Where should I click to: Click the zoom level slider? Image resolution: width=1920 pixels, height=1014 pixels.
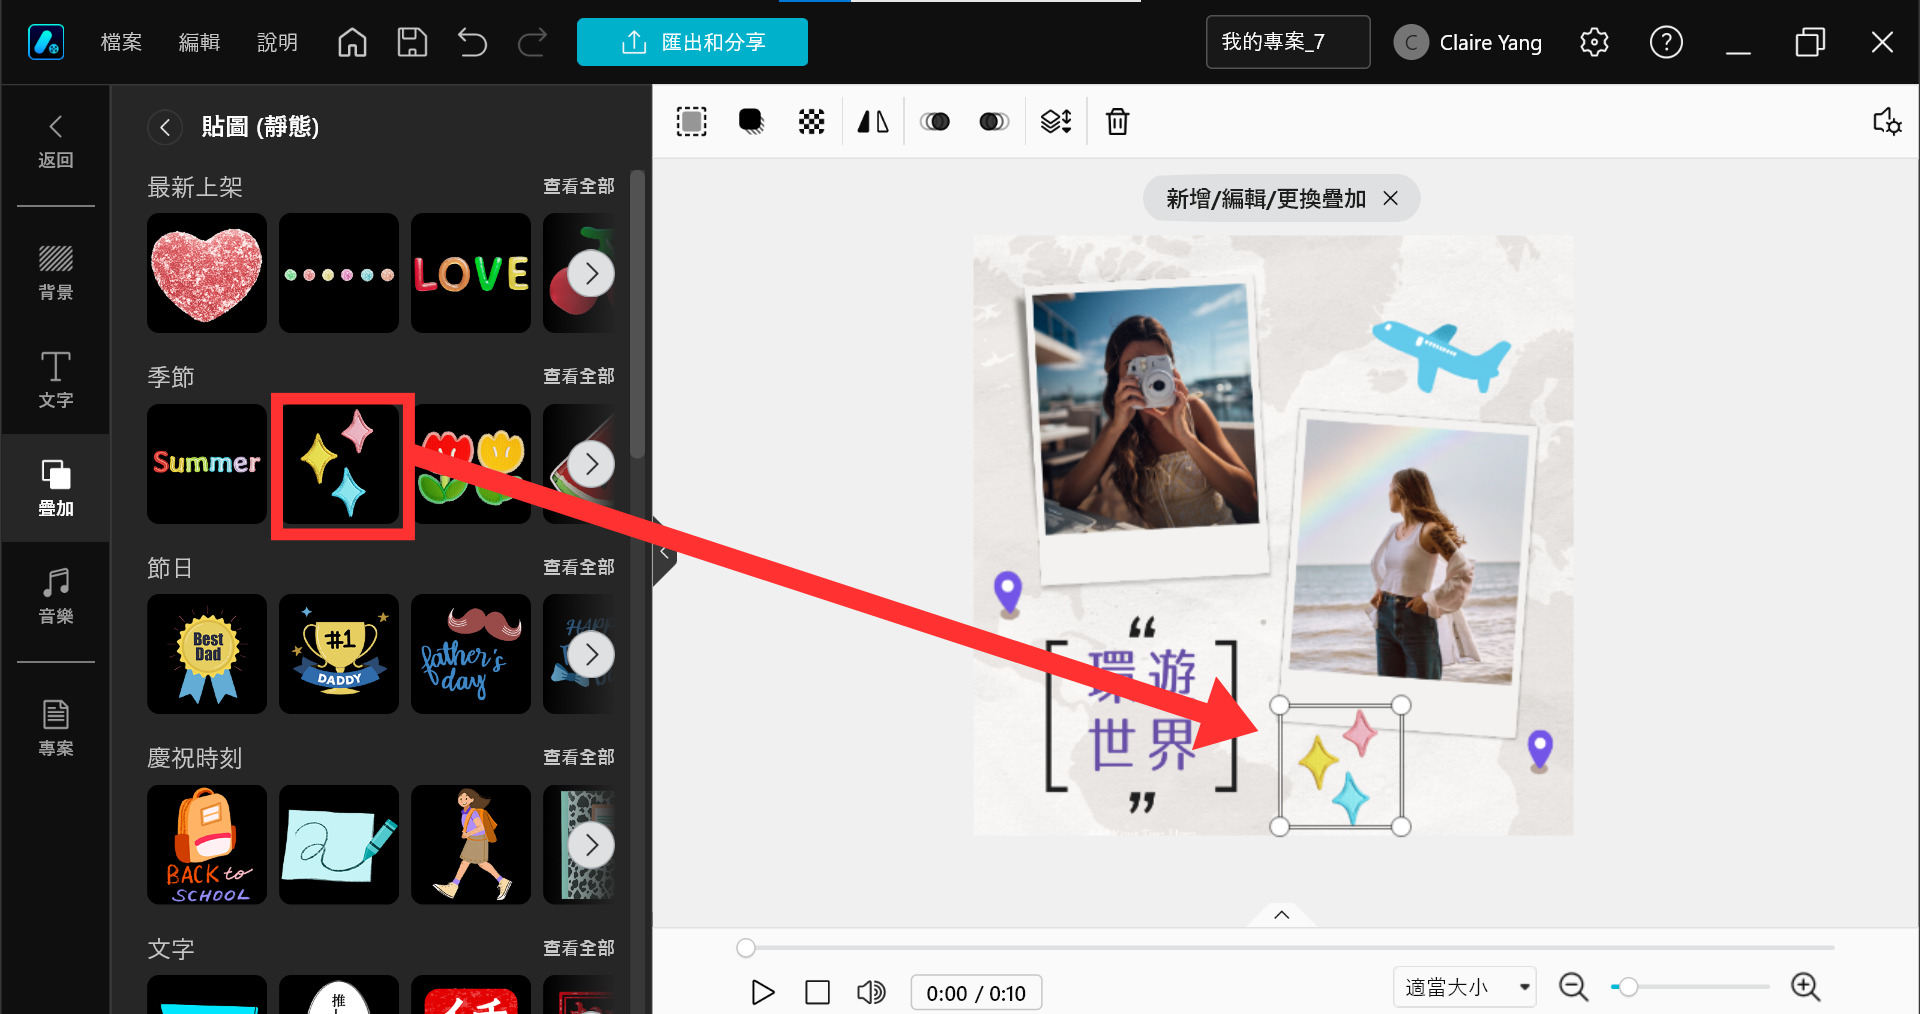[1689, 988]
